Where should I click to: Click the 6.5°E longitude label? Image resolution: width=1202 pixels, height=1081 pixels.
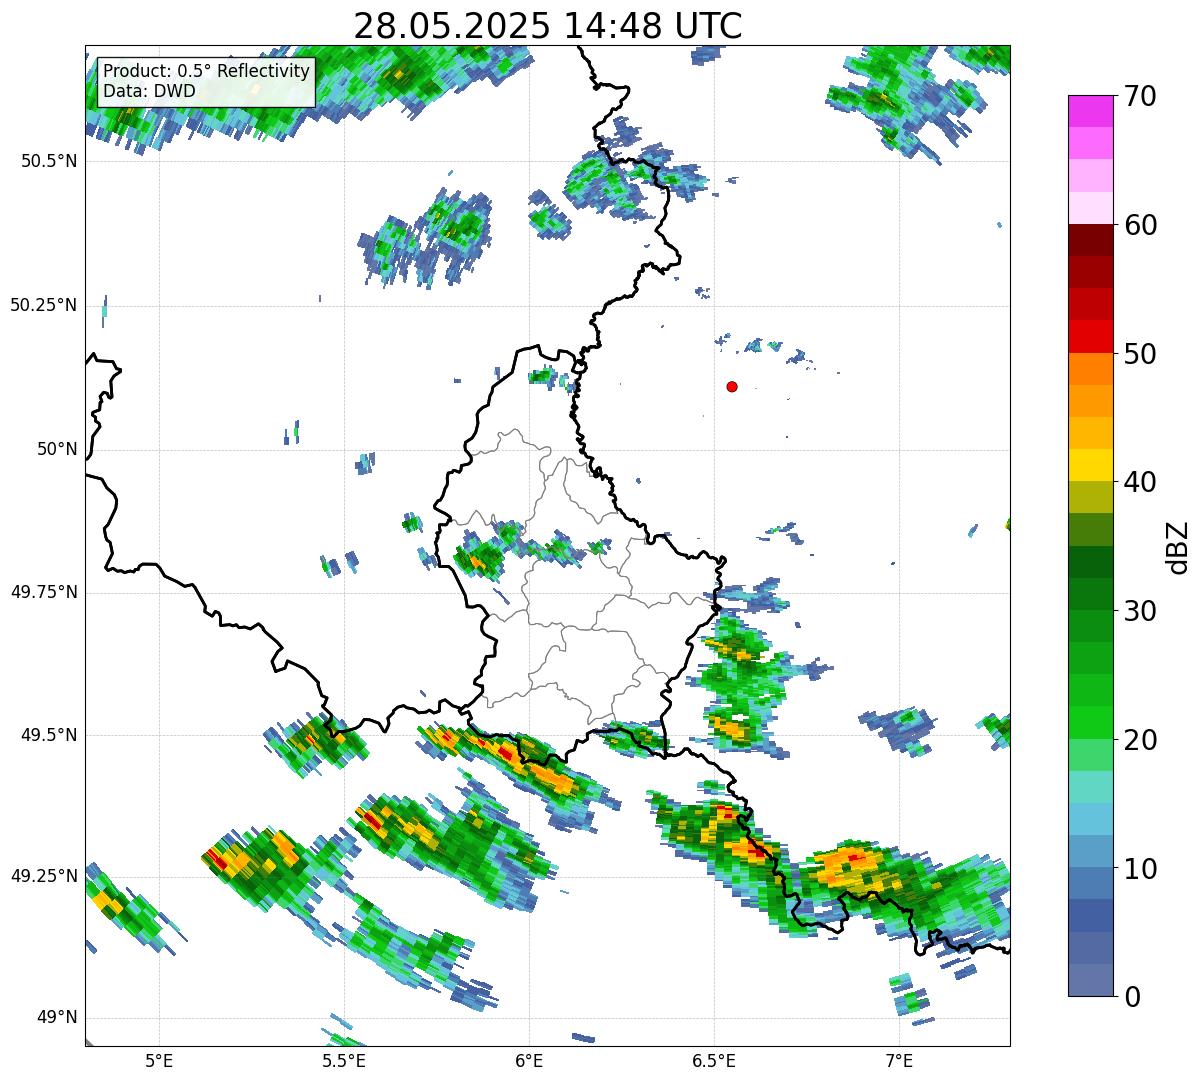coord(714,1060)
